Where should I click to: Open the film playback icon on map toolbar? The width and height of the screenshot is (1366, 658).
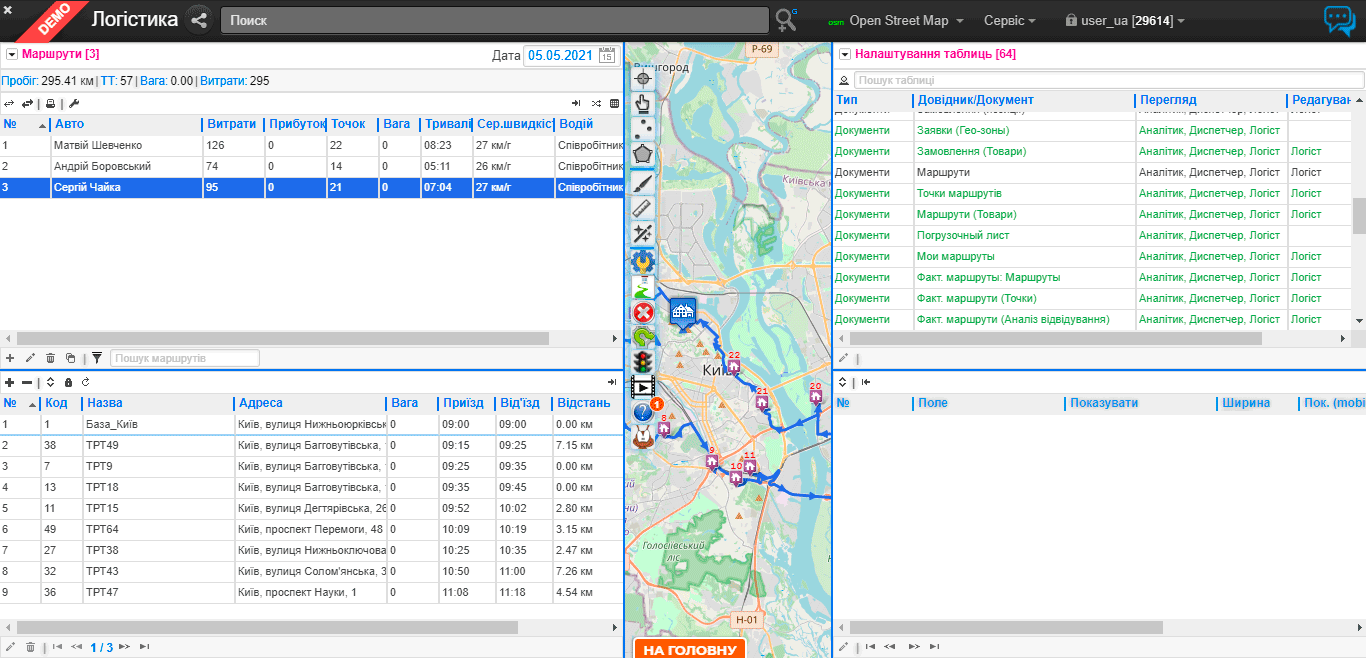point(642,387)
